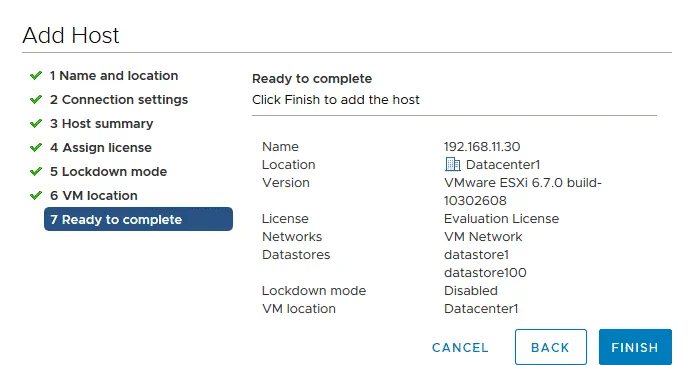Image resolution: width=694 pixels, height=365 pixels.
Task: Click green checkmark beside Lockdown mode
Action: tap(36, 171)
